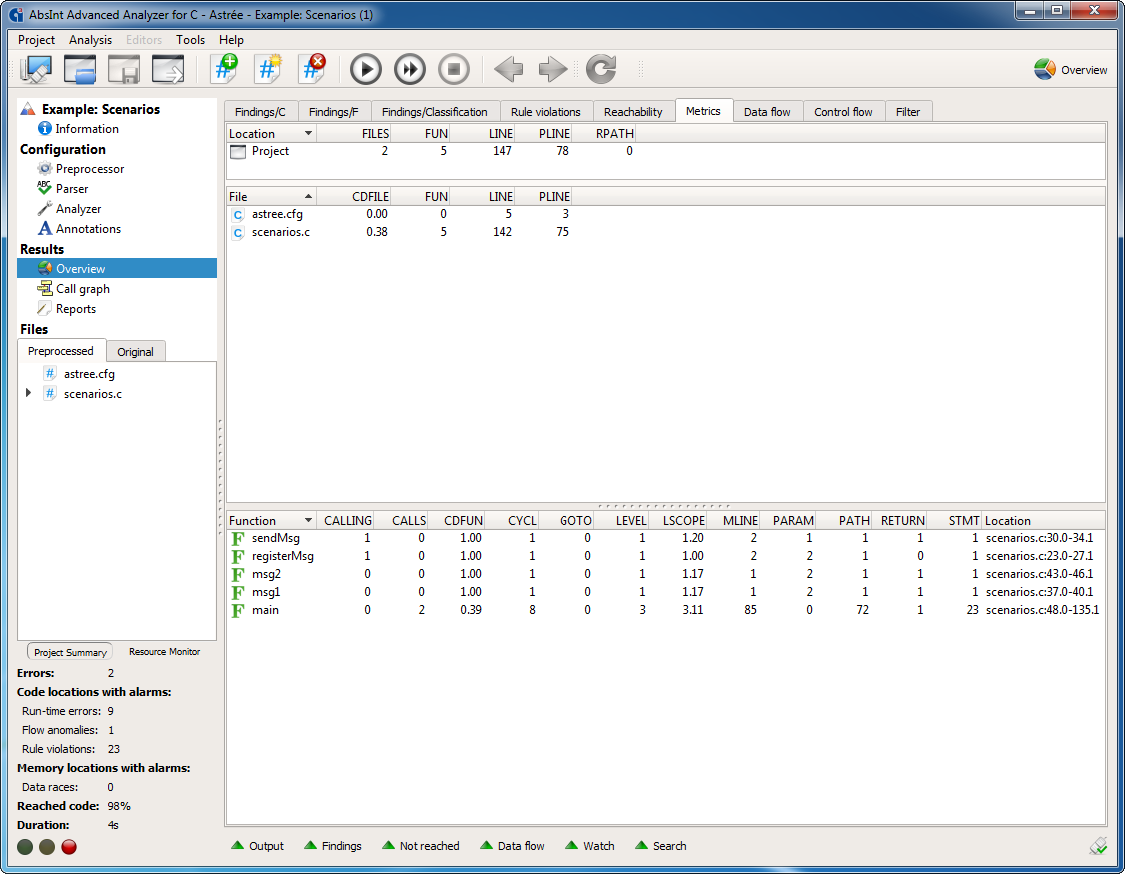Click the astree.cfg C file icon

(237, 215)
